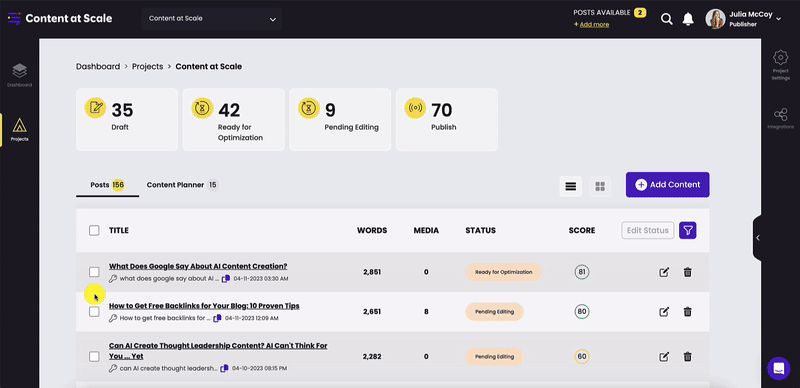This screenshot has width=800, height=388.
Task: Switch to the Posts tab
Action: pyautogui.click(x=107, y=185)
